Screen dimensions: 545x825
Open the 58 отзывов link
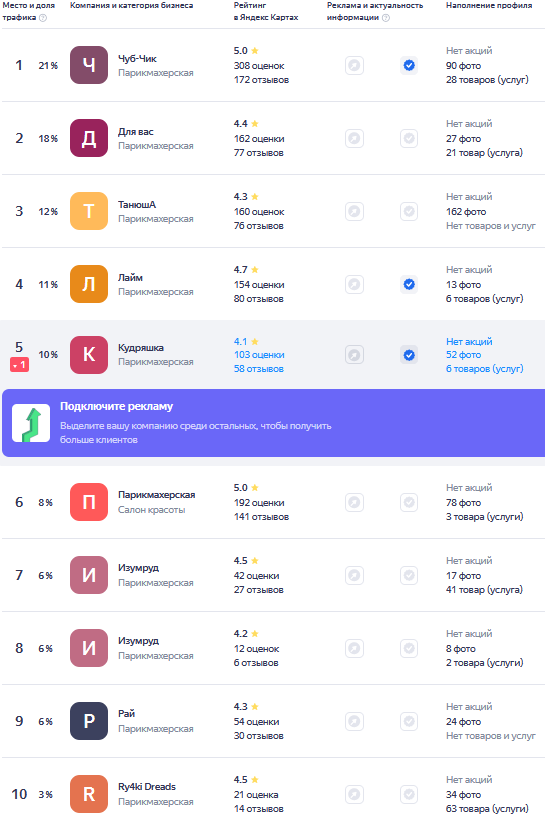(x=259, y=369)
